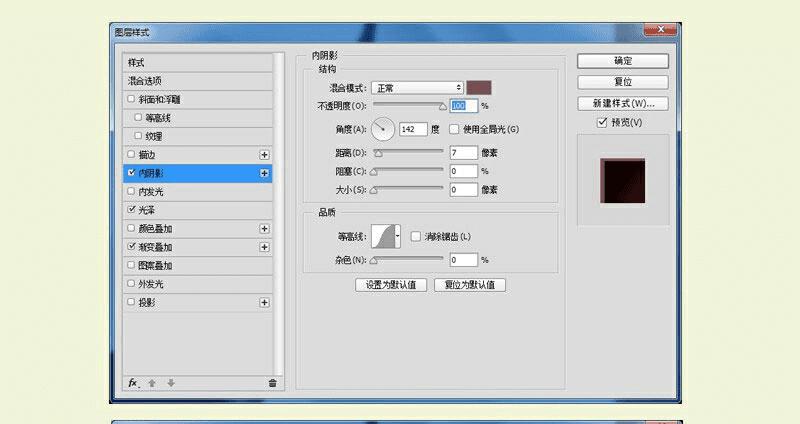Enable the 斜面和浮雕 checkbox

click(x=131, y=98)
